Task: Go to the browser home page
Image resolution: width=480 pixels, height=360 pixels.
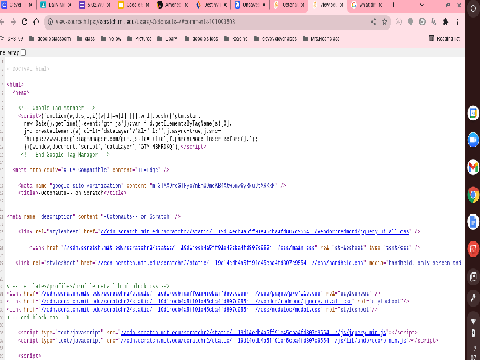Action: click(36, 22)
